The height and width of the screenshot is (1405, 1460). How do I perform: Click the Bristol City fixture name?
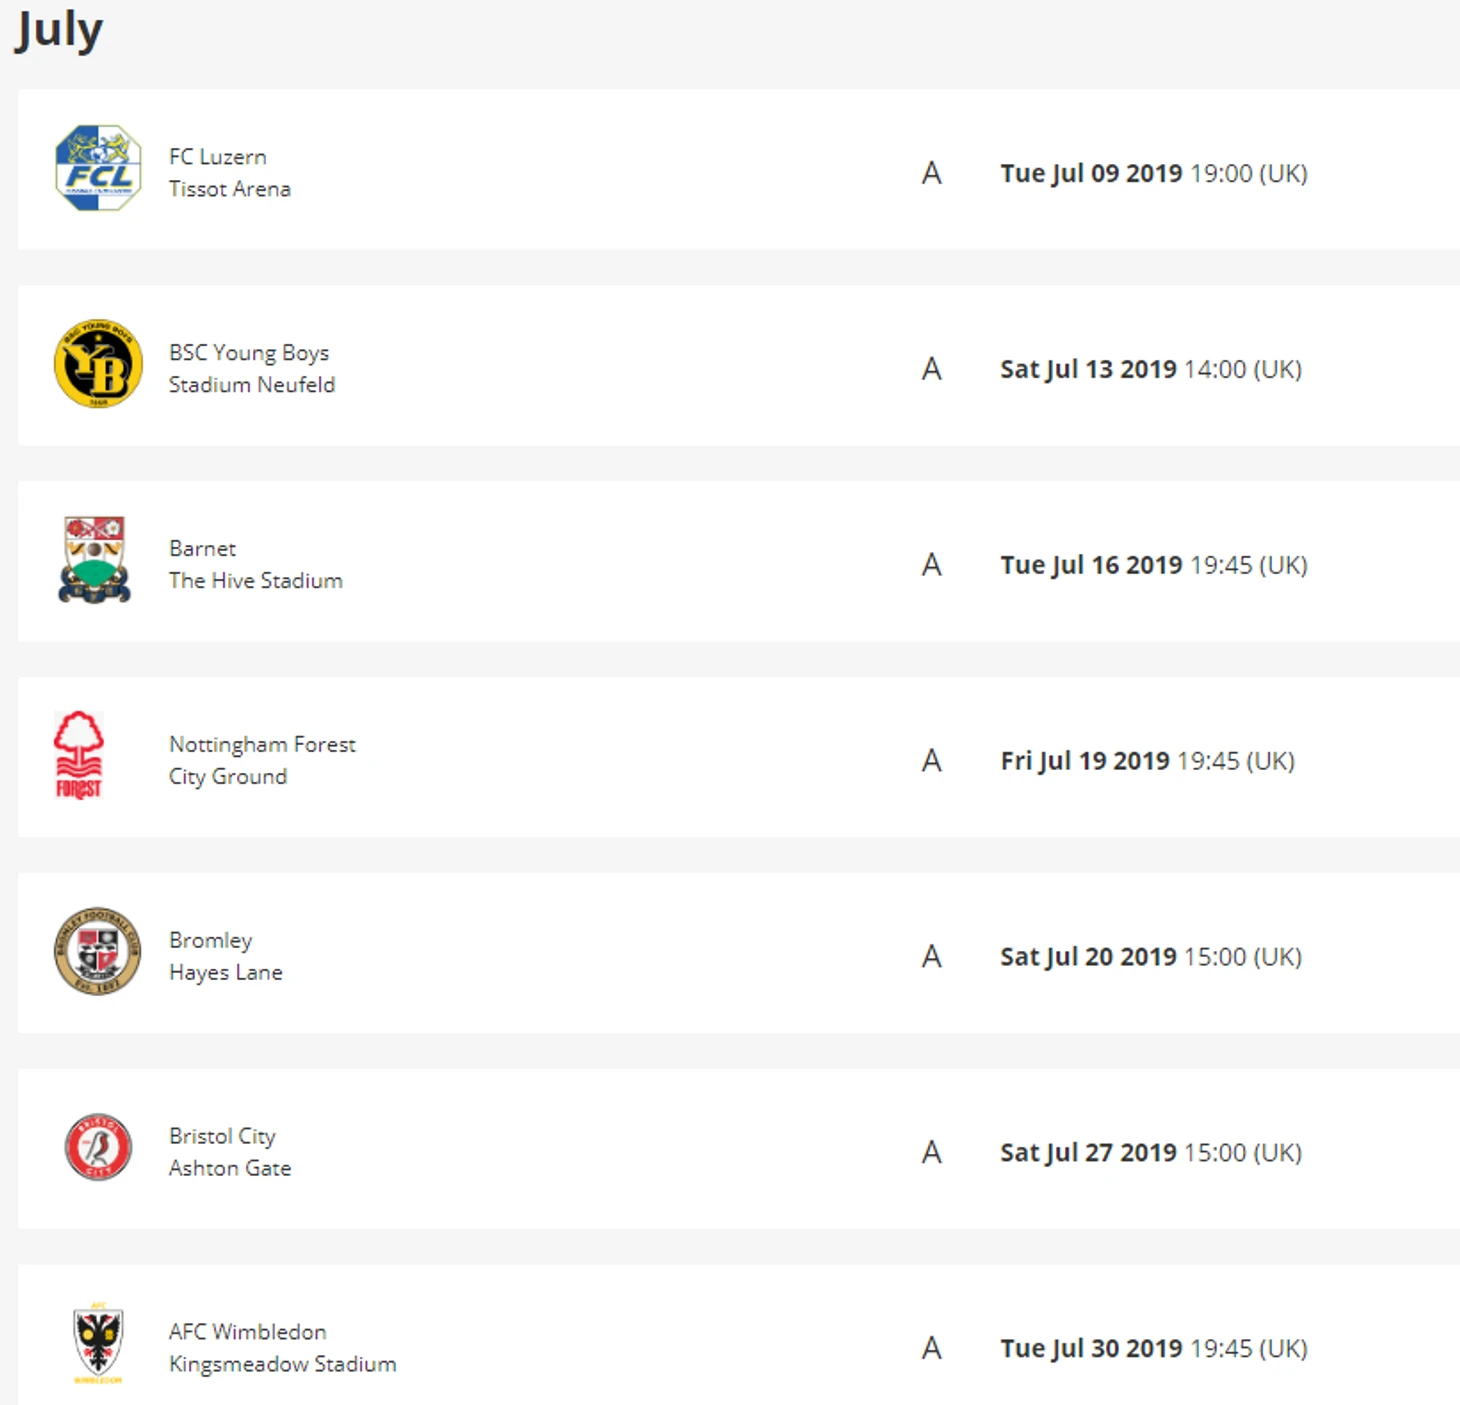[x=222, y=1137]
